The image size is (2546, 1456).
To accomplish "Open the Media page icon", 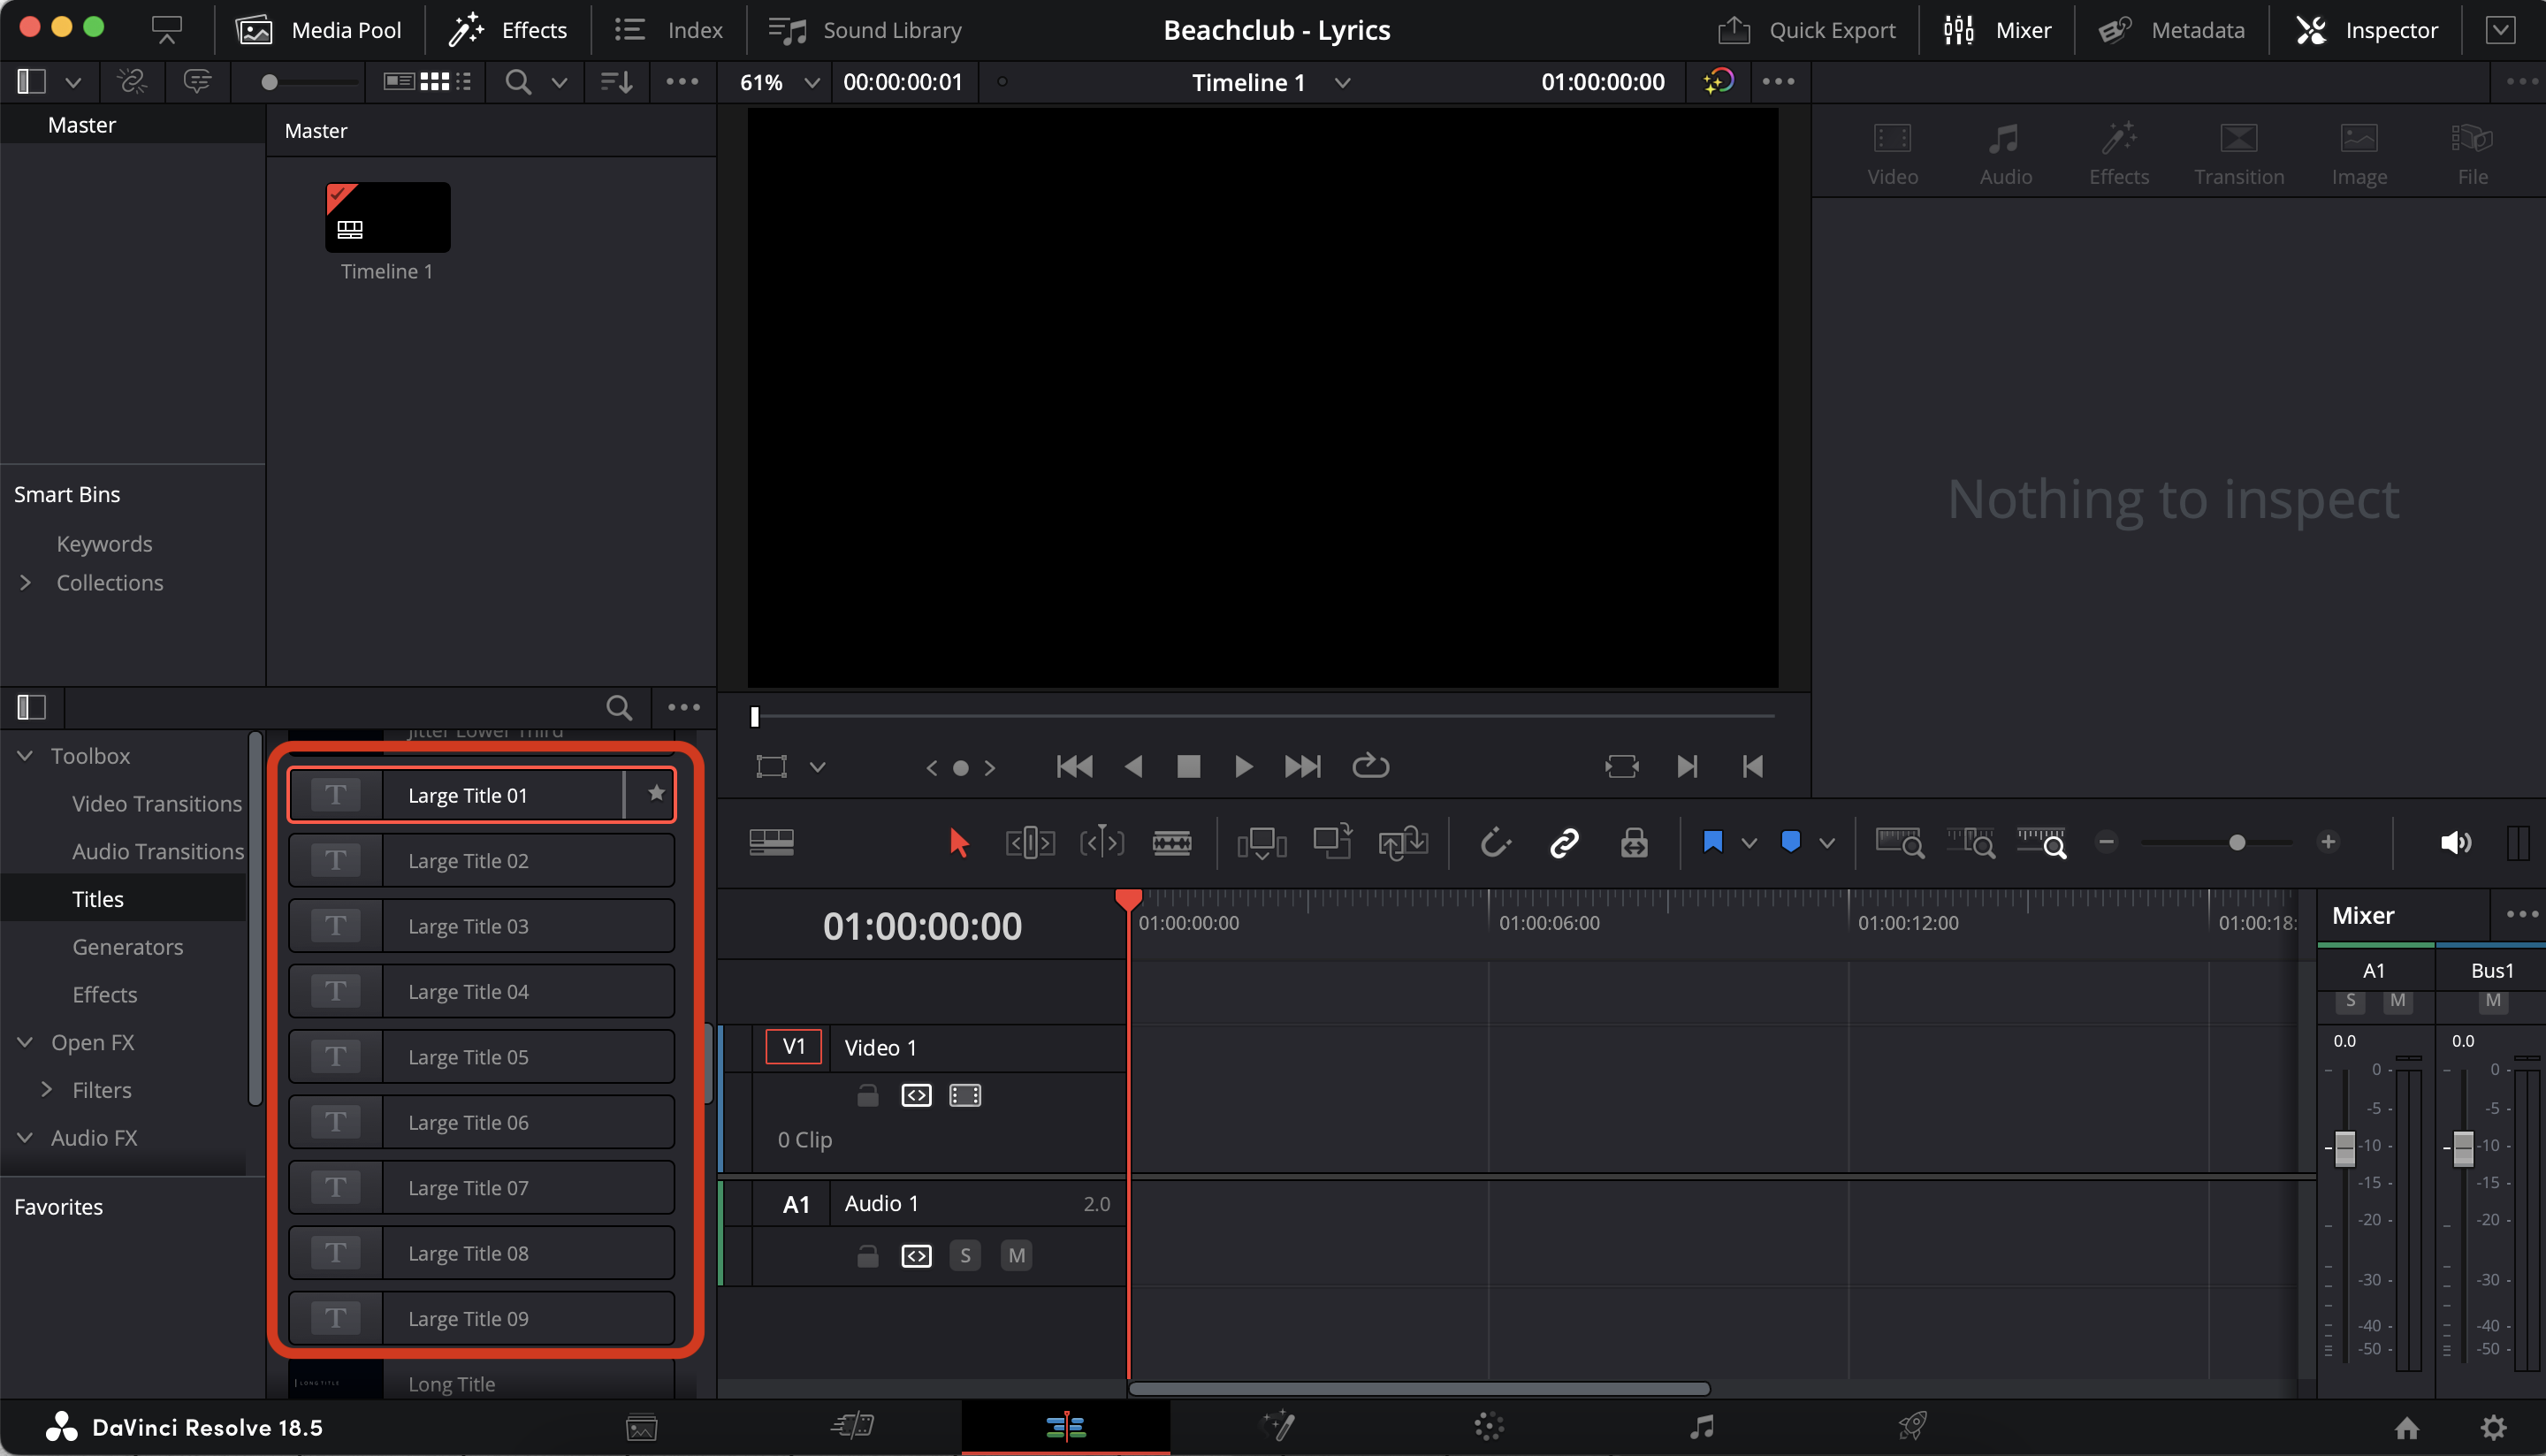I will click(641, 1427).
